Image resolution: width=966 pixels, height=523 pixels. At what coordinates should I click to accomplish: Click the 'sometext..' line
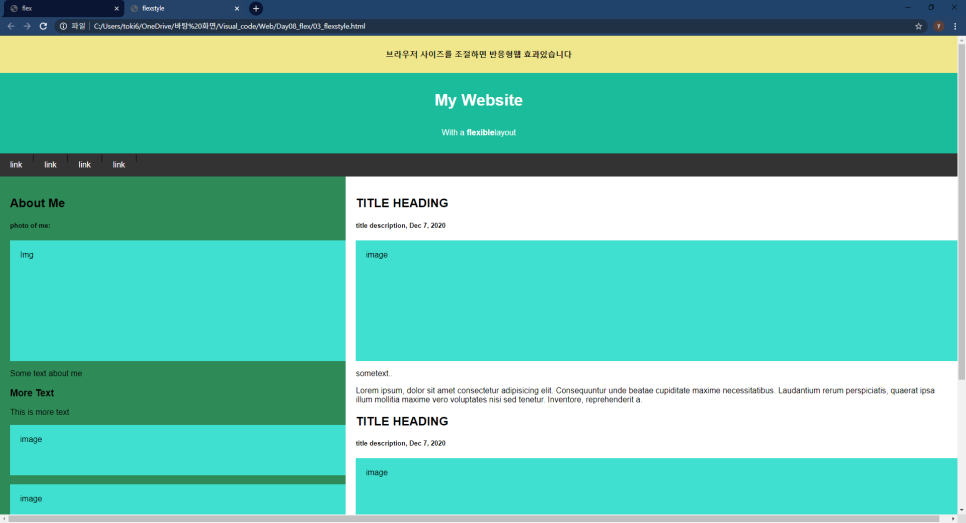374,373
